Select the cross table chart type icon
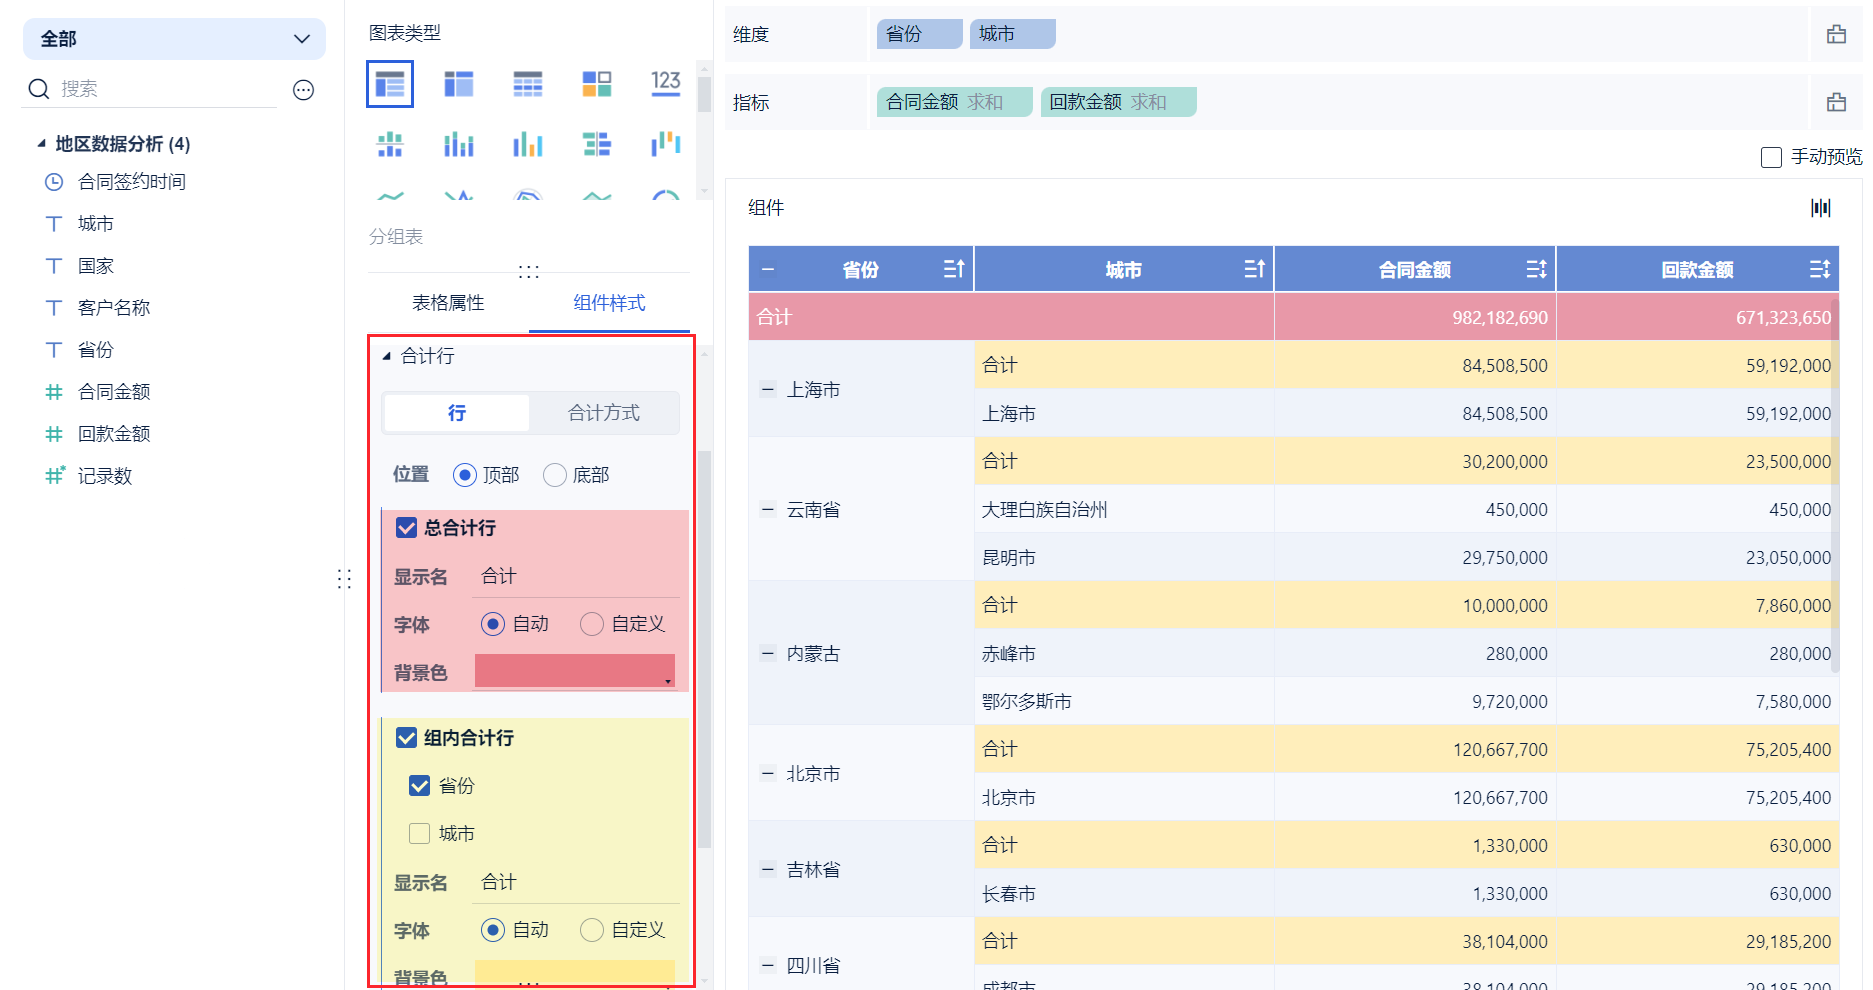 [x=459, y=84]
